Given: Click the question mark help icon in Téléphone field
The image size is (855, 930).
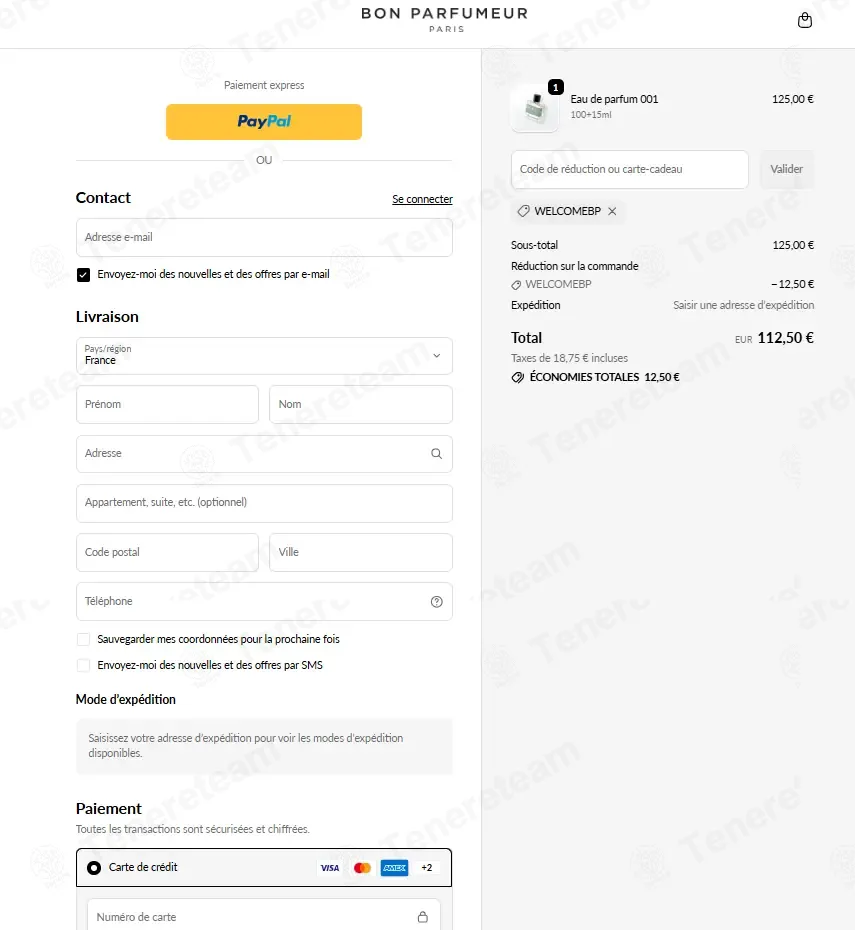Looking at the screenshot, I should pos(436,601).
